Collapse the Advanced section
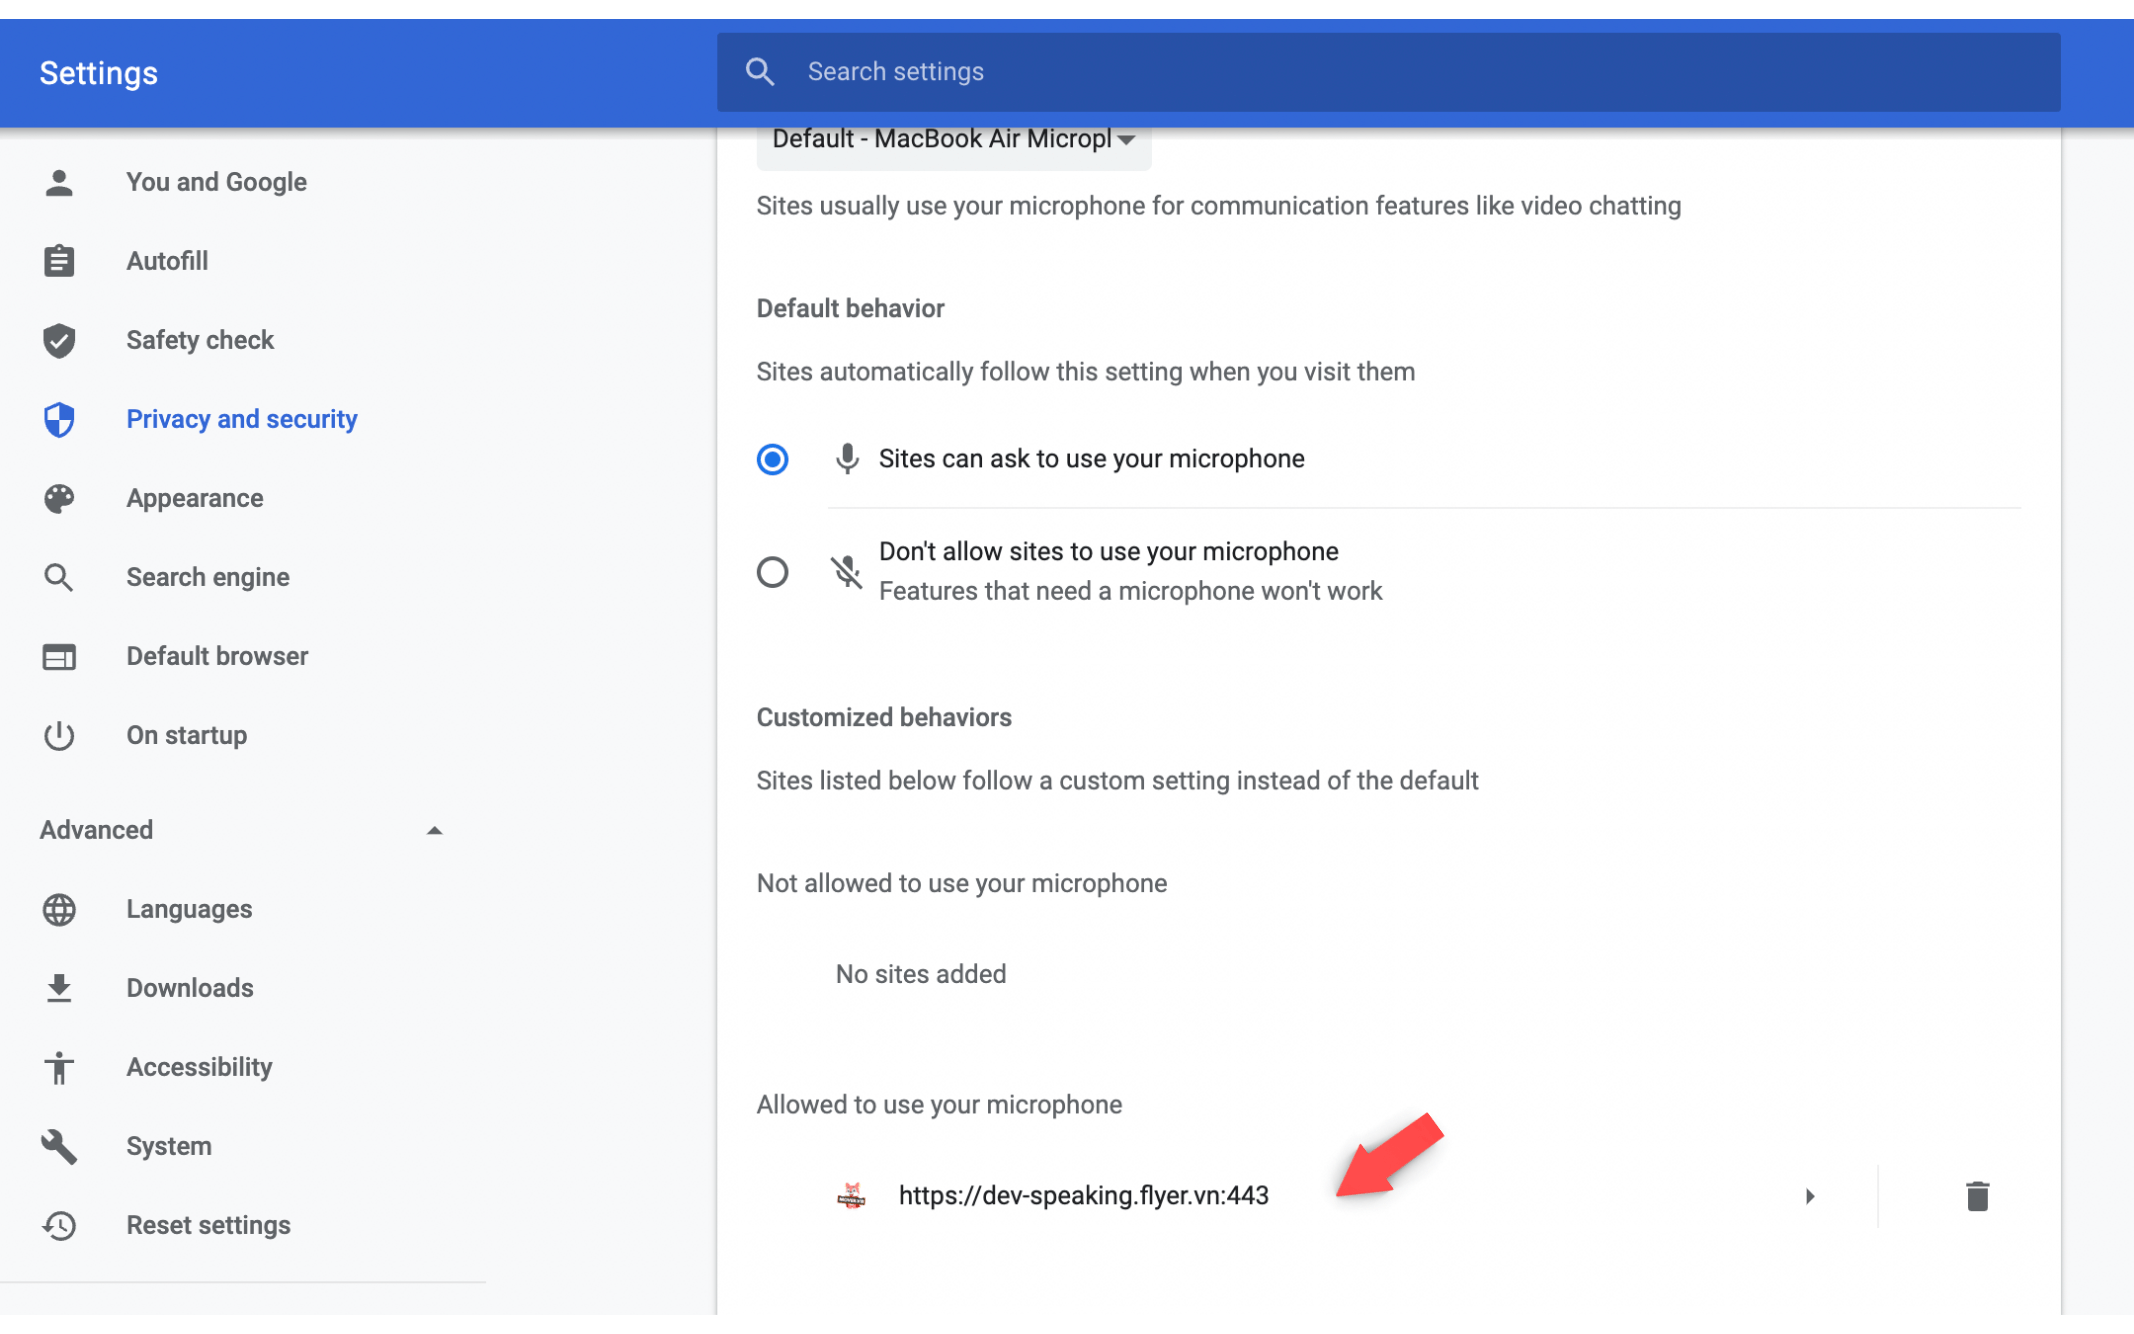Screen dimensions: 2134x1334 pyautogui.click(x=434, y=830)
